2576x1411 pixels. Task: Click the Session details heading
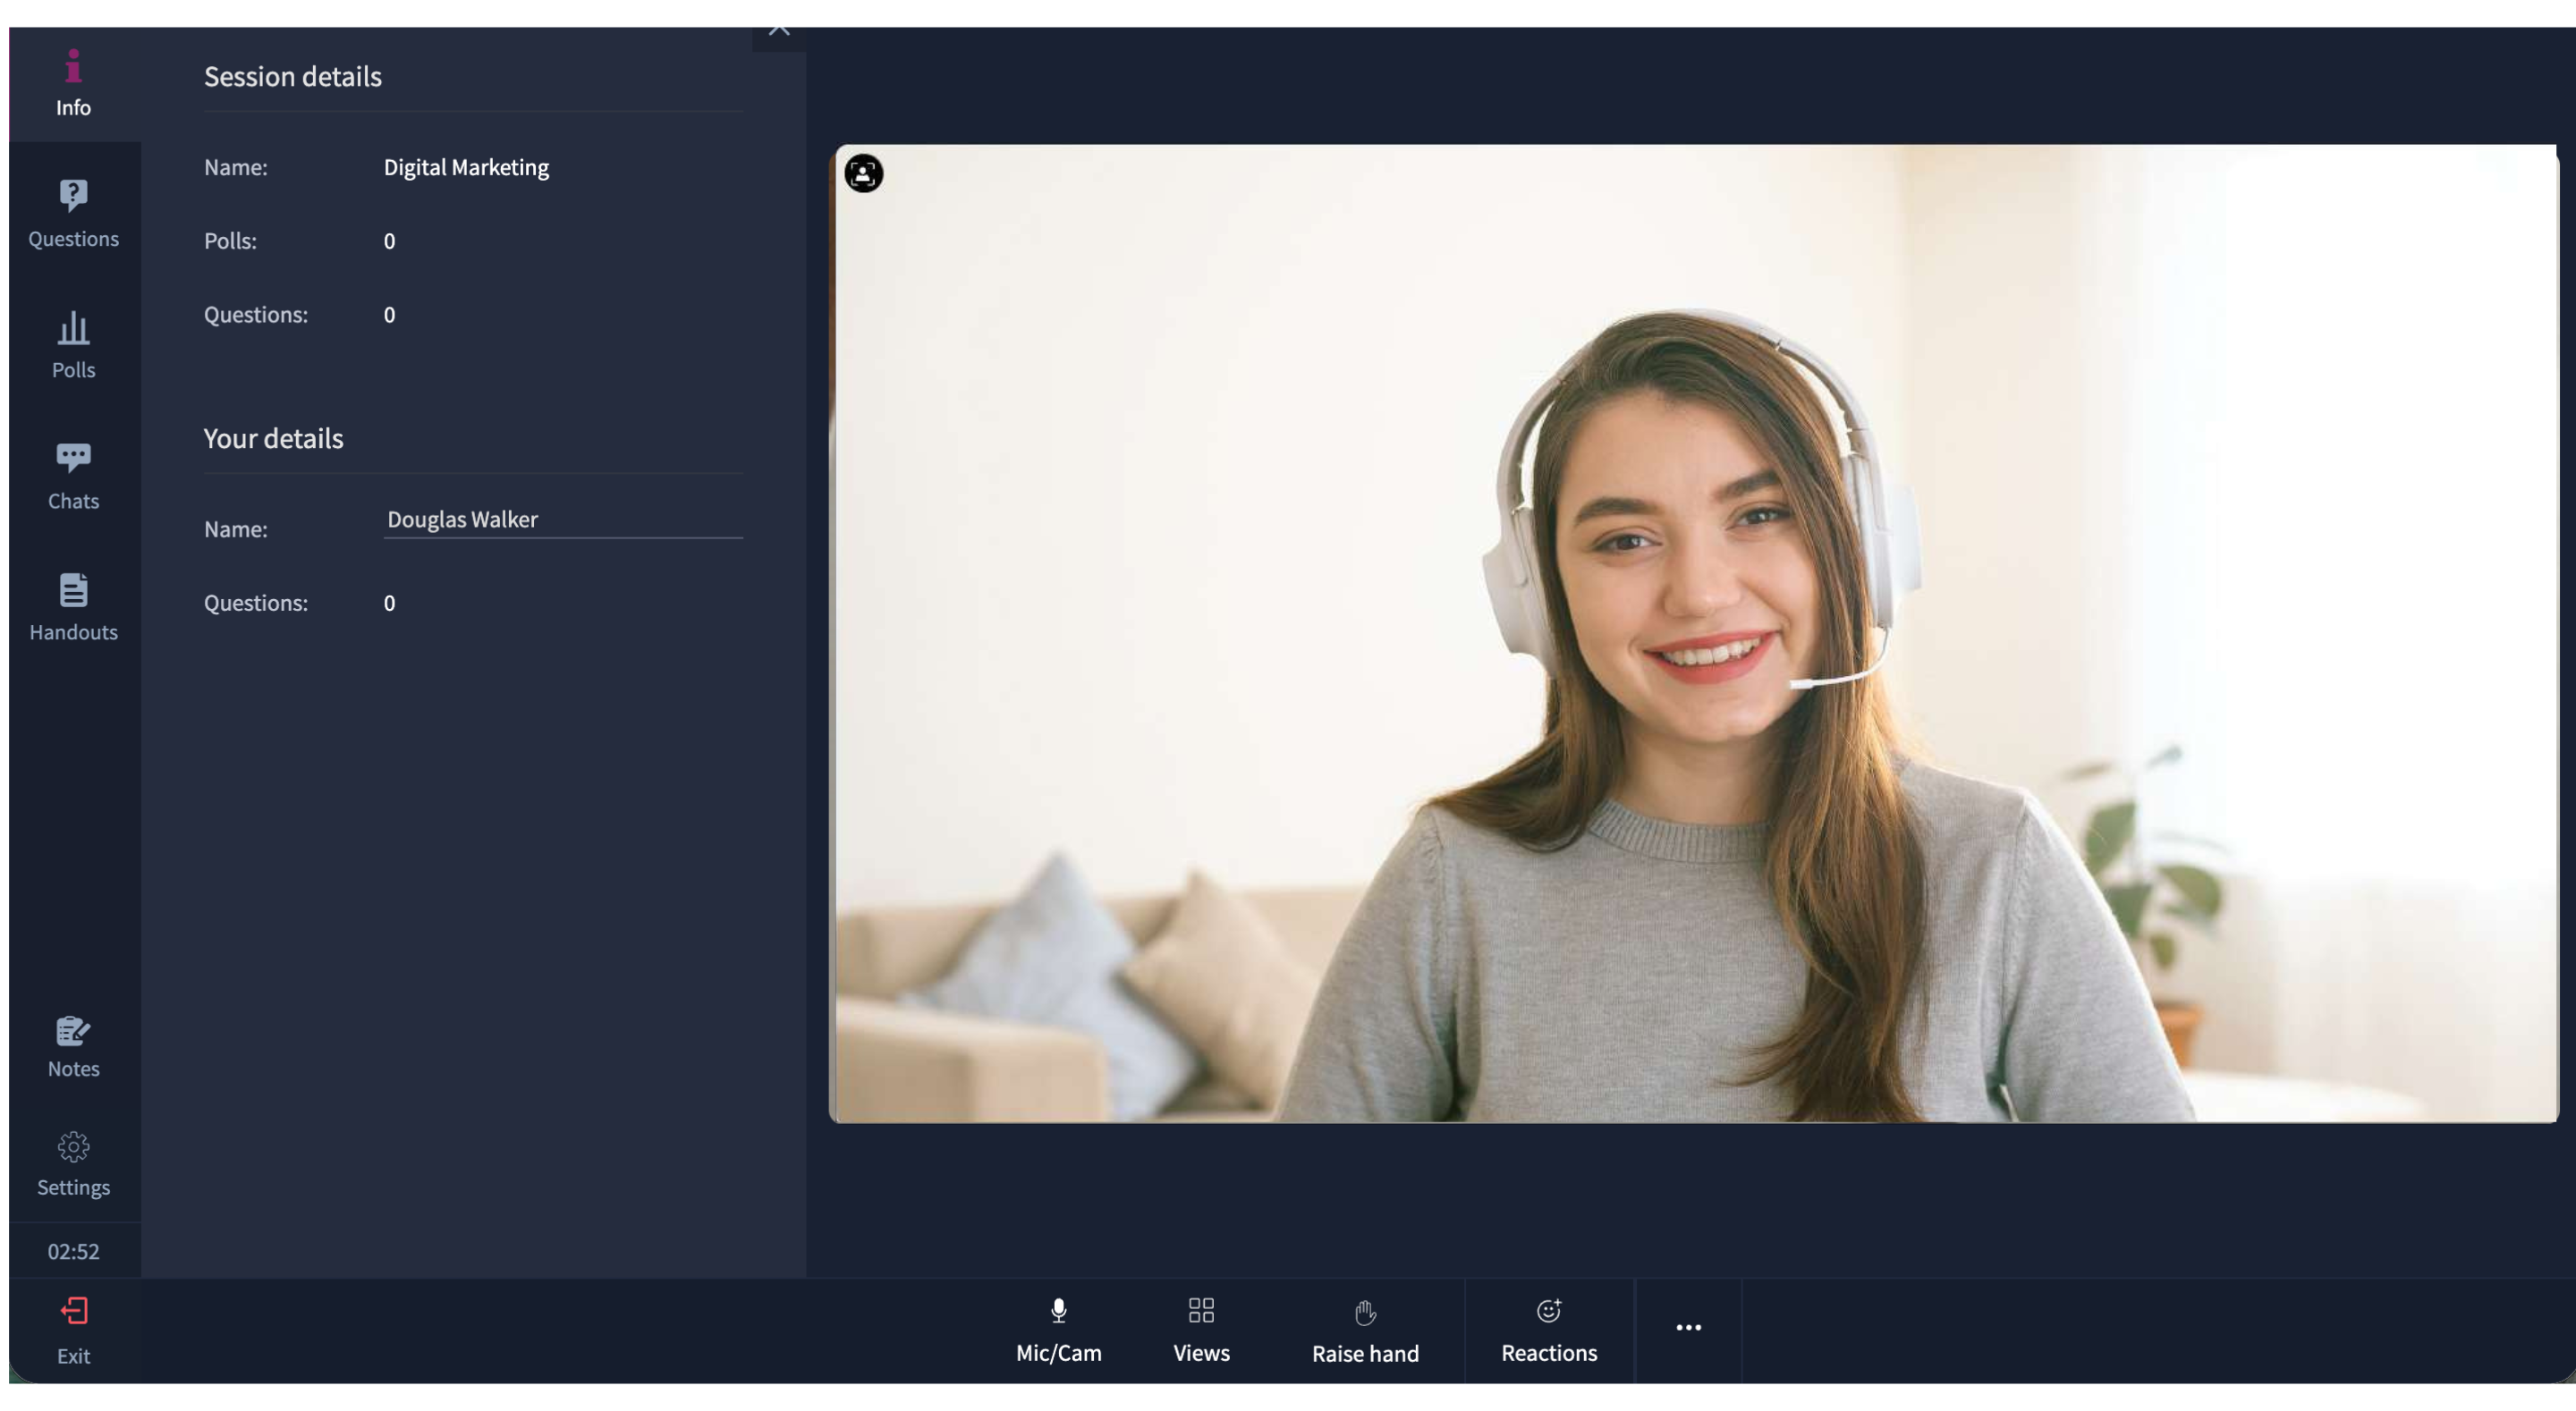[292, 76]
